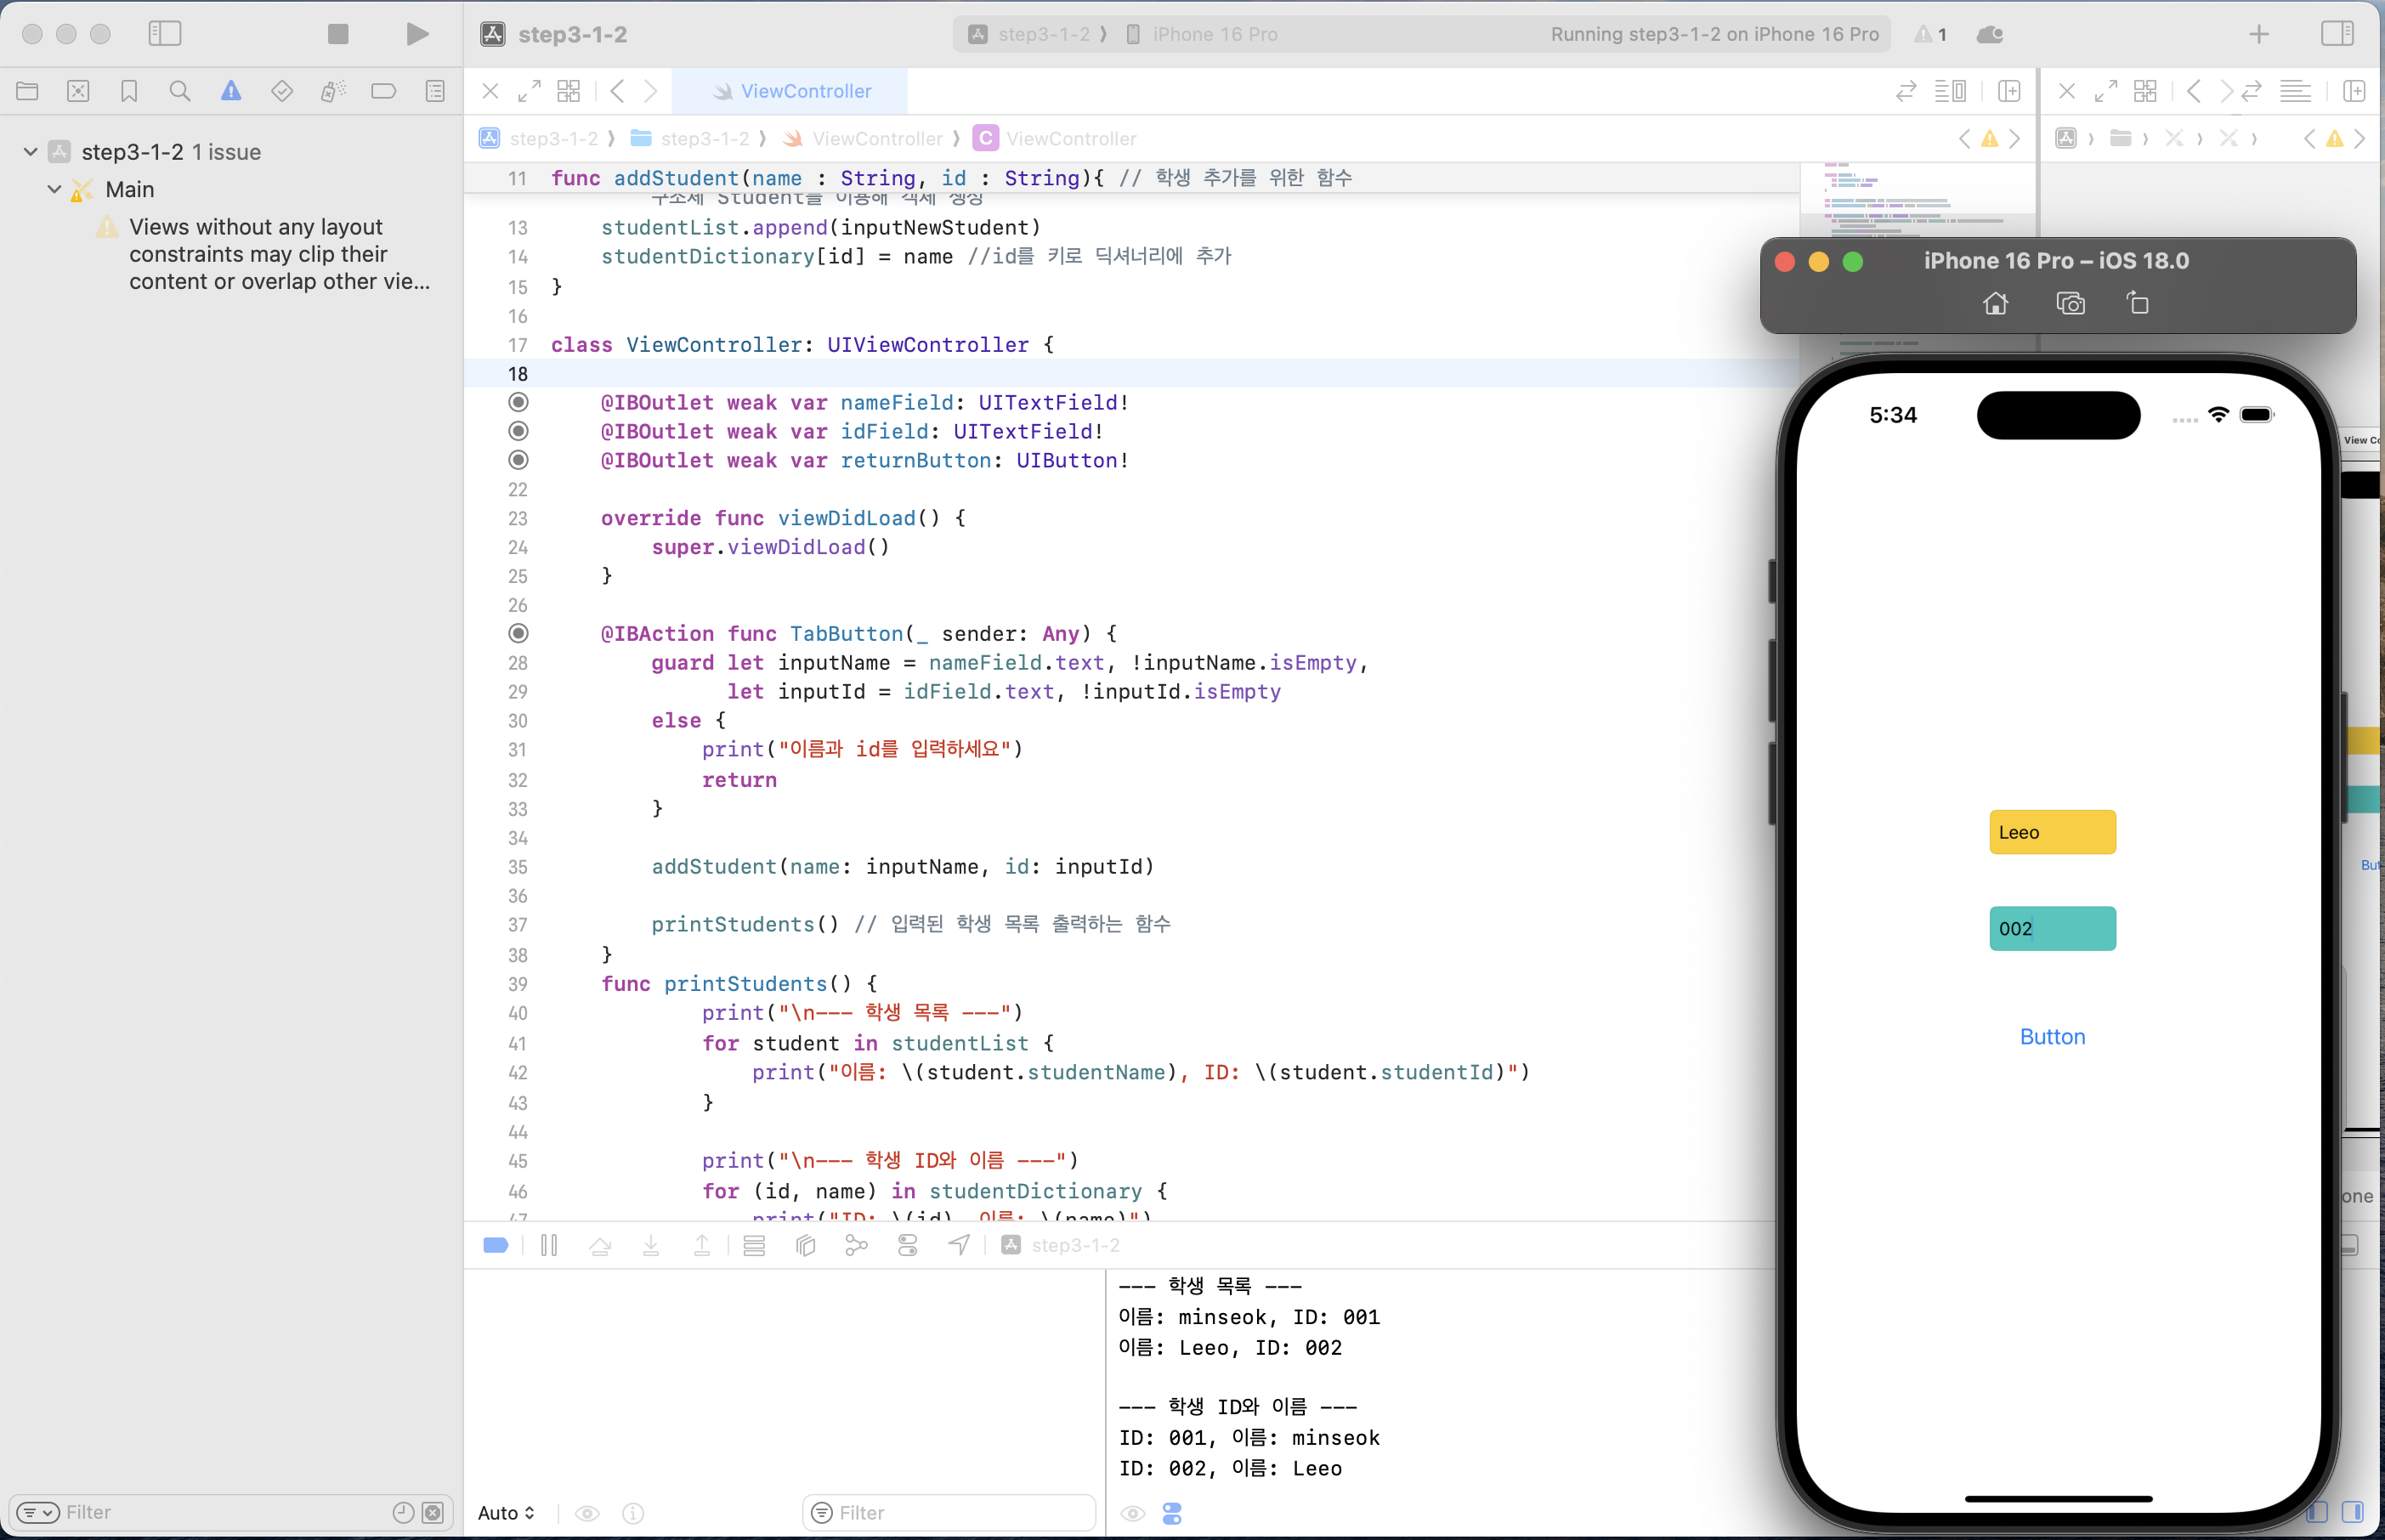Open the ViewController class breadcrumb menu
This screenshot has width=2385, height=1540.
(x=1055, y=138)
